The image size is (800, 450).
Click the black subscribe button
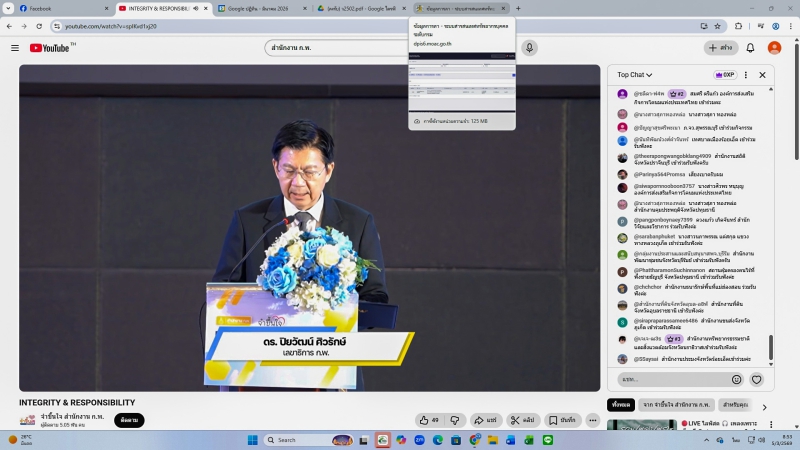pyautogui.click(x=129, y=420)
